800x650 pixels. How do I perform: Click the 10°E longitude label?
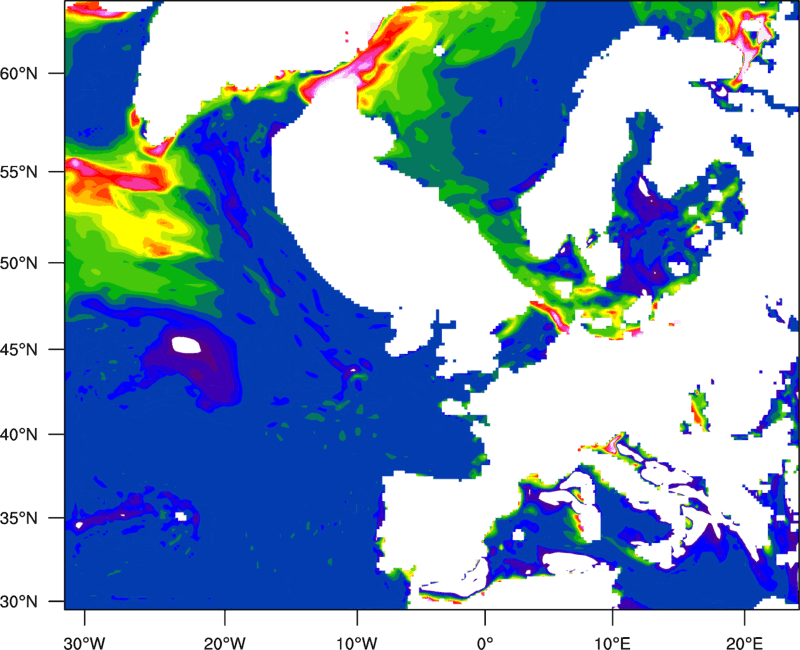tap(612, 643)
